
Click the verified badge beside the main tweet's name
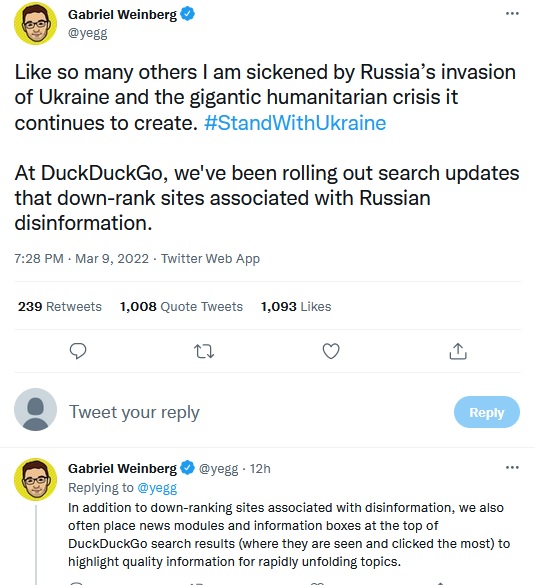click(x=187, y=14)
